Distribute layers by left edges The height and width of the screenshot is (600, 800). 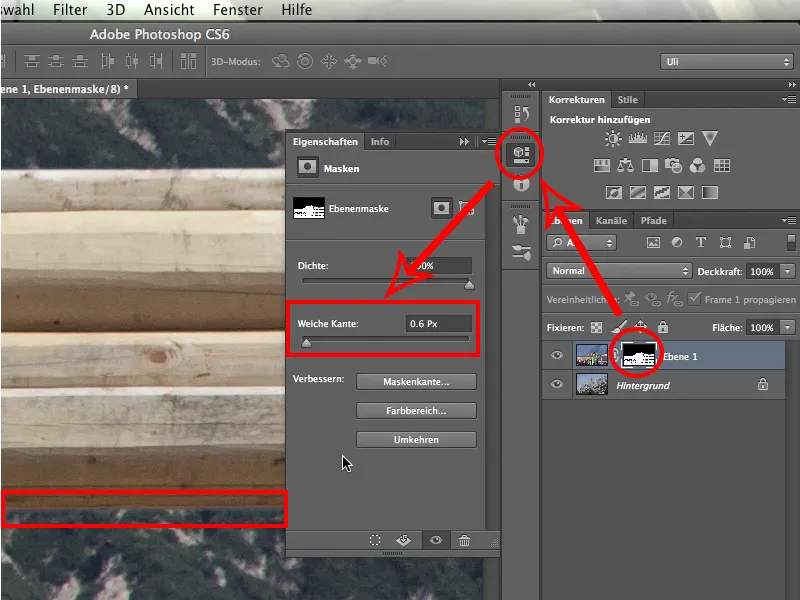107,61
